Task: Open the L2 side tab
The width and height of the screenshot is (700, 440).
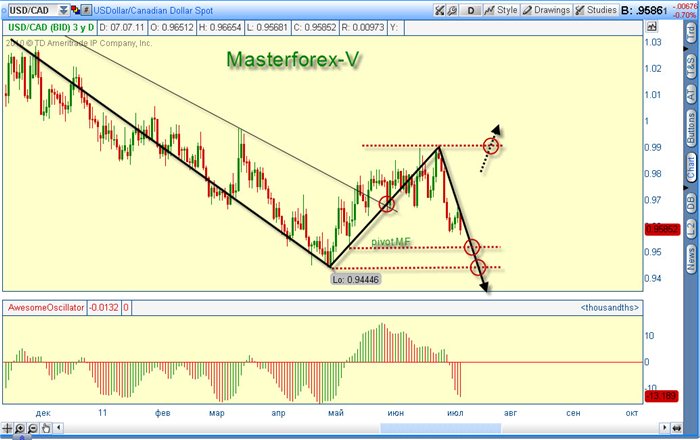Action: [x=691, y=228]
